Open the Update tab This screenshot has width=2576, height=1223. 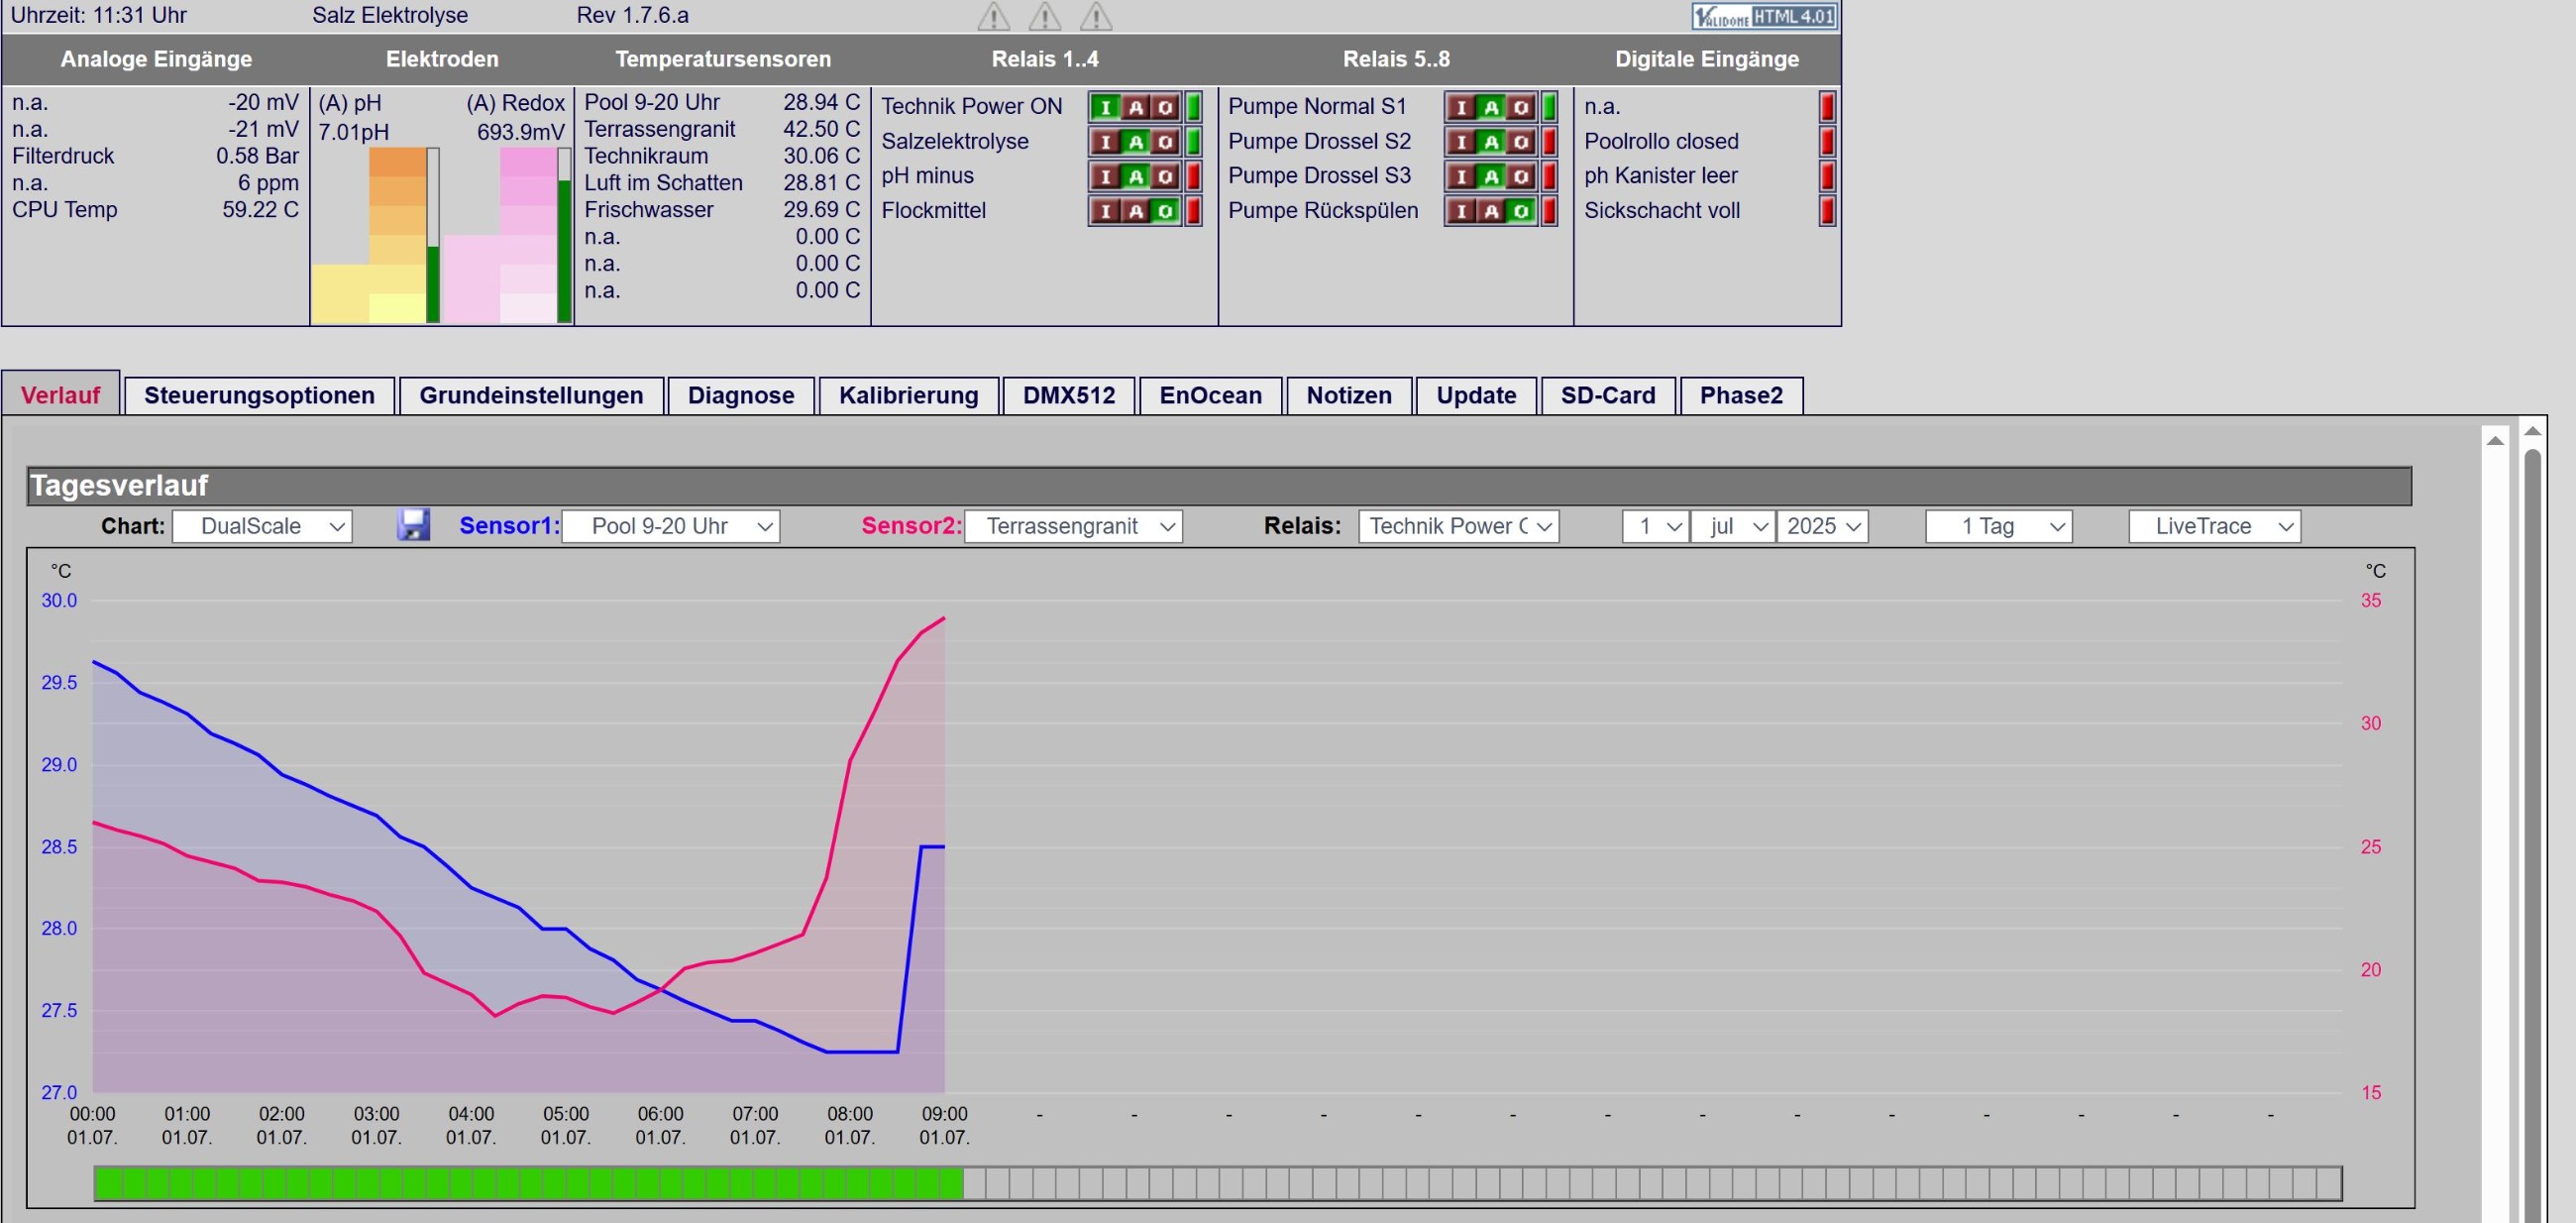click(x=1476, y=396)
